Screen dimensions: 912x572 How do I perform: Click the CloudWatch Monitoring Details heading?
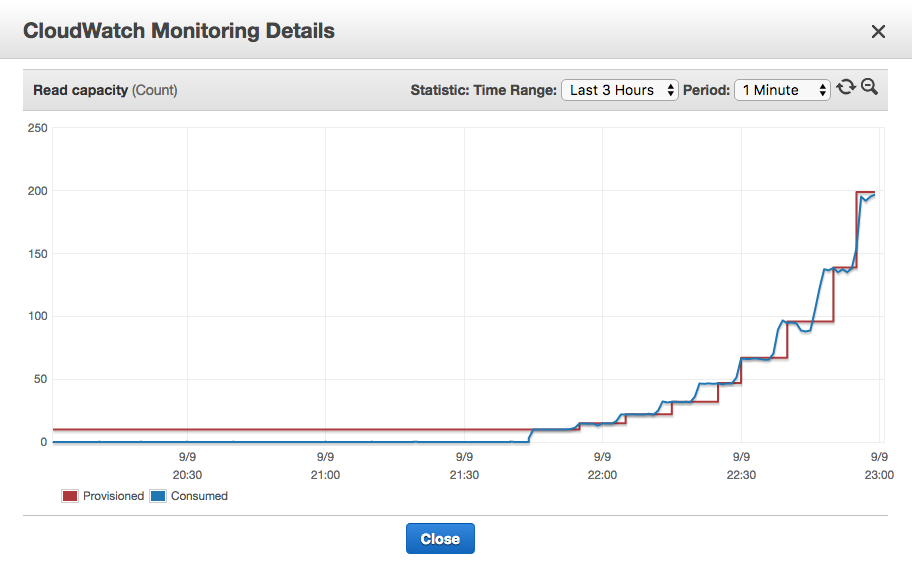click(179, 31)
